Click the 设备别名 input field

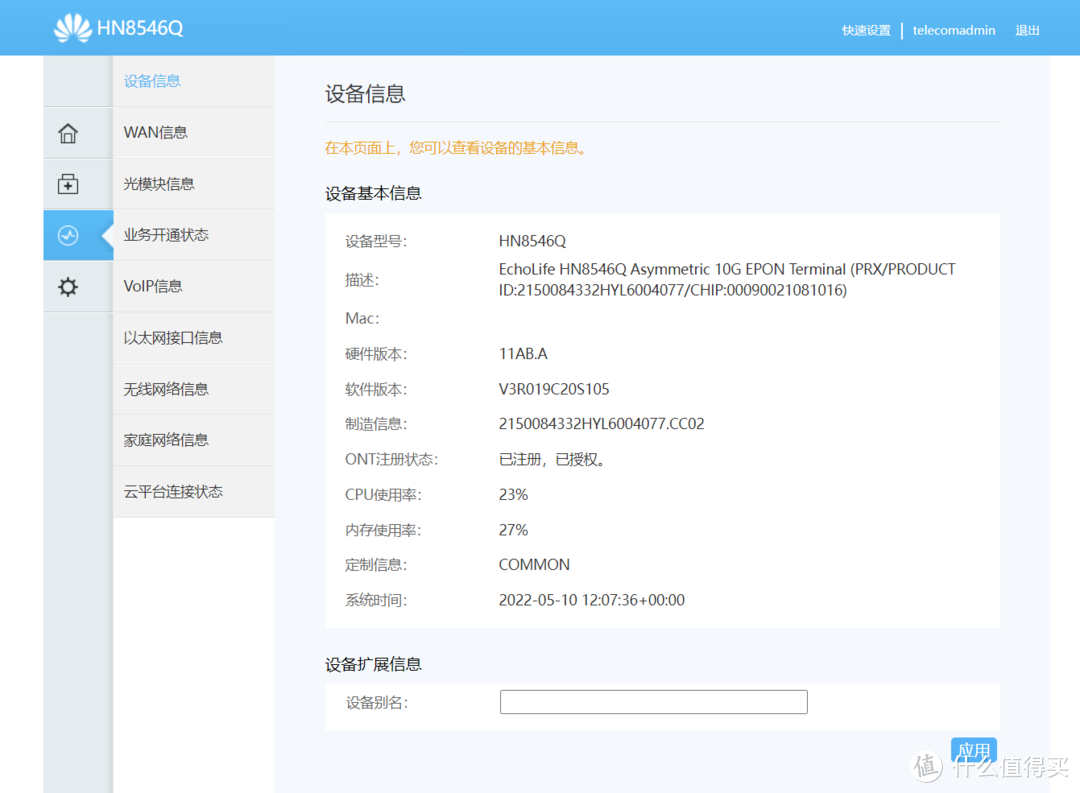(x=653, y=701)
